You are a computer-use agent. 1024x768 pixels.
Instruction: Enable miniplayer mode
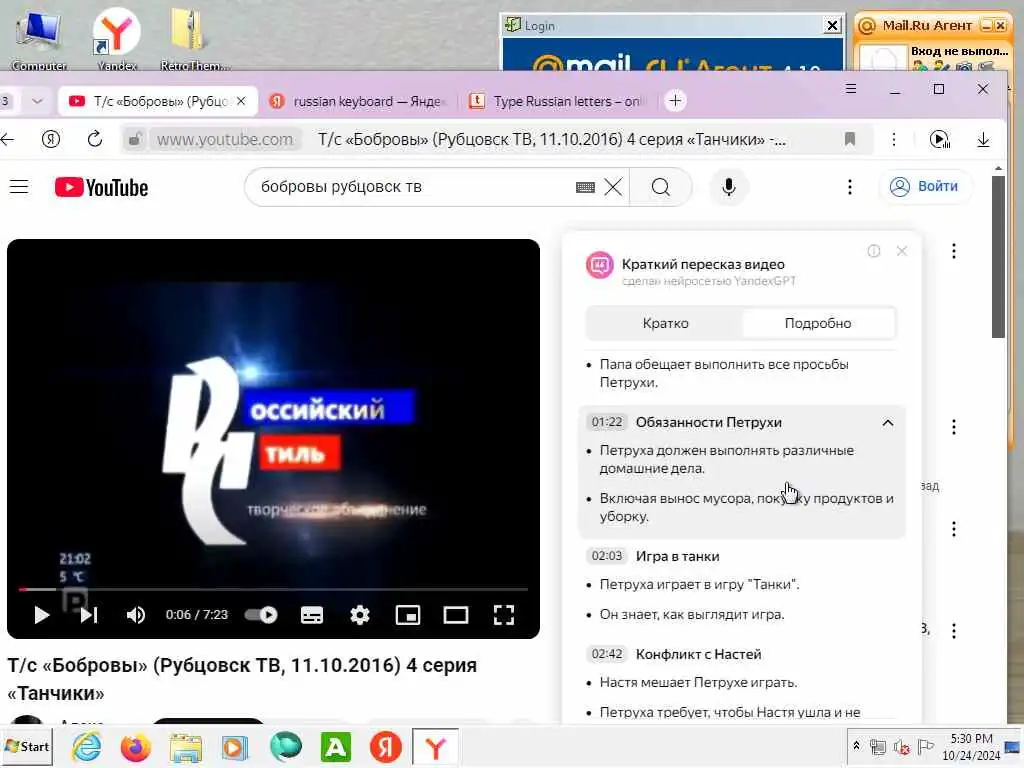point(408,615)
